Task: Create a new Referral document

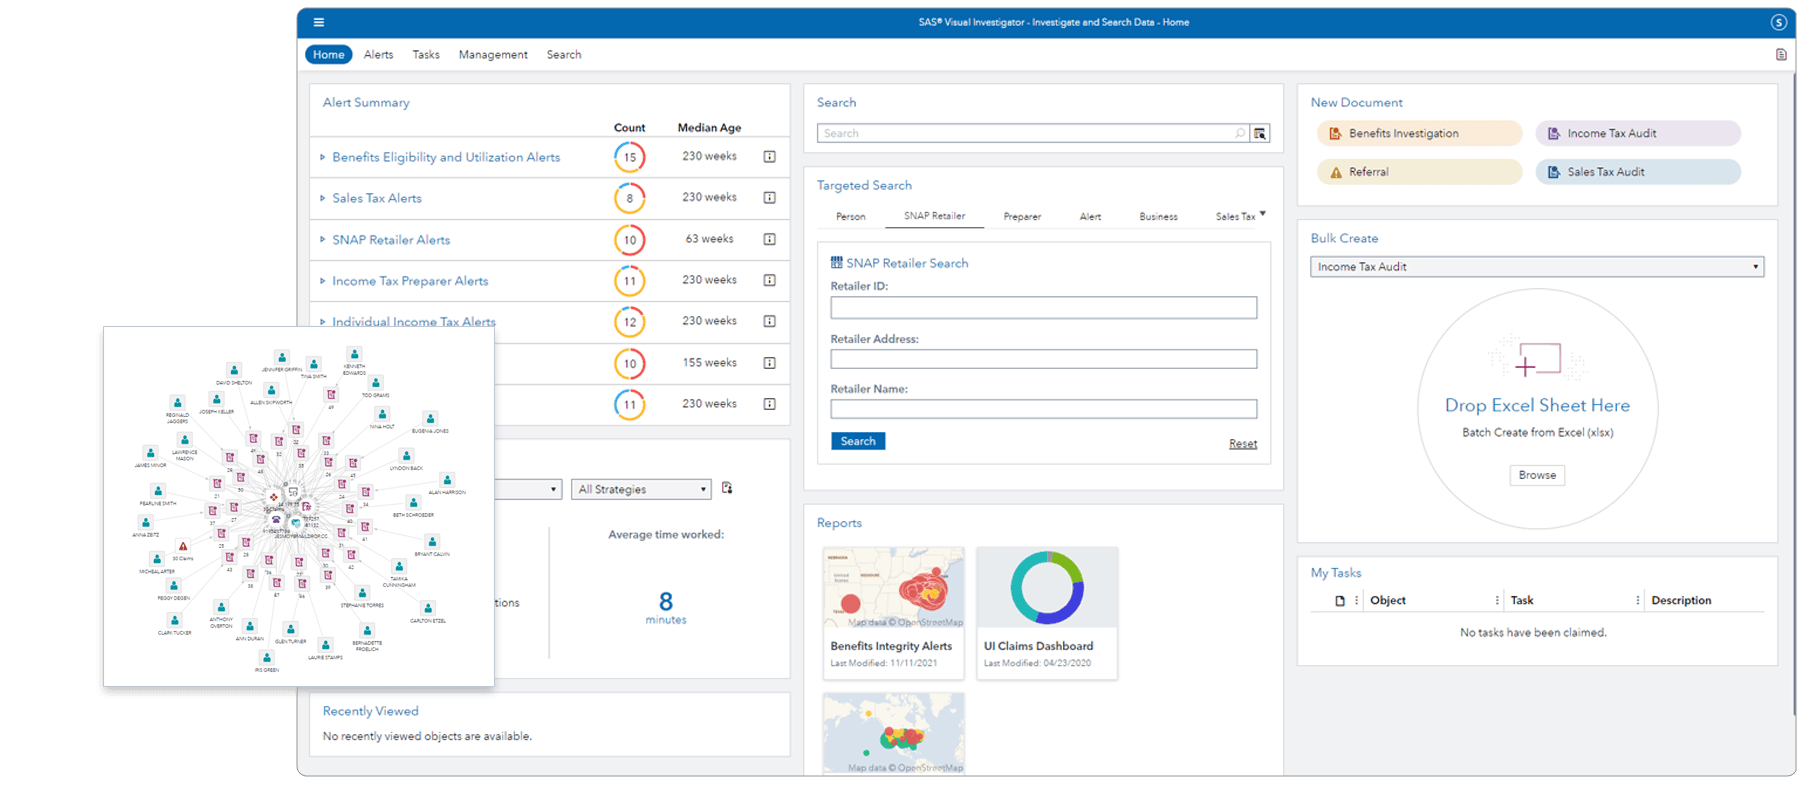Action: (x=1420, y=172)
